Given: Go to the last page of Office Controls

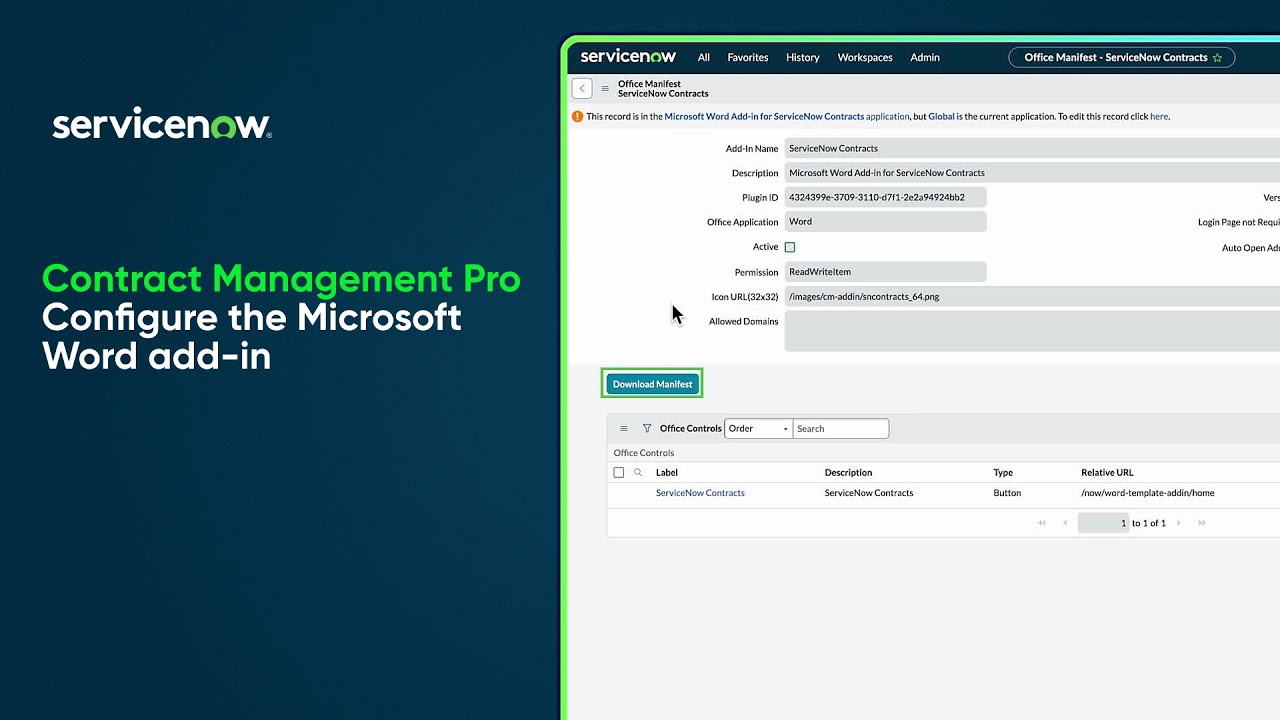Looking at the screenshot, I should pyautogui.click(x=1201, y=523).
